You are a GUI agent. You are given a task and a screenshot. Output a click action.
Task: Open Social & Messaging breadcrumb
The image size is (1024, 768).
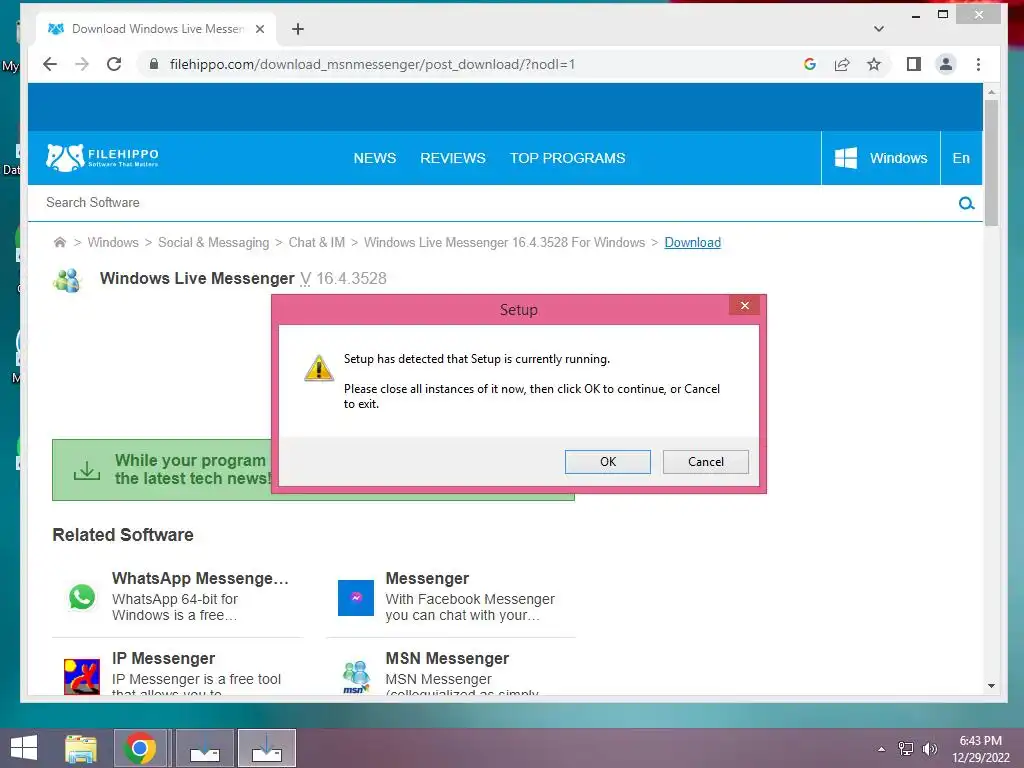point(214,242)
